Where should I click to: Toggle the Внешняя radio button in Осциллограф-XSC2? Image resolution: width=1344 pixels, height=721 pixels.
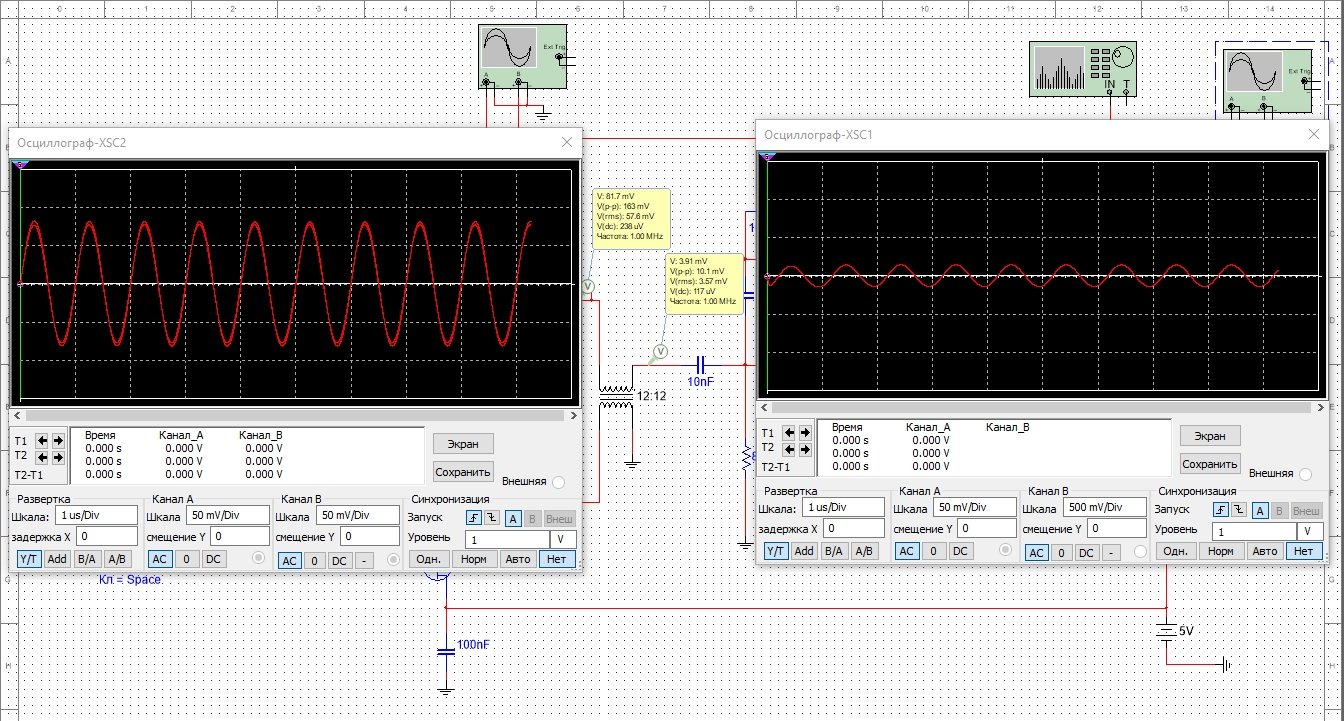(558, 482)
